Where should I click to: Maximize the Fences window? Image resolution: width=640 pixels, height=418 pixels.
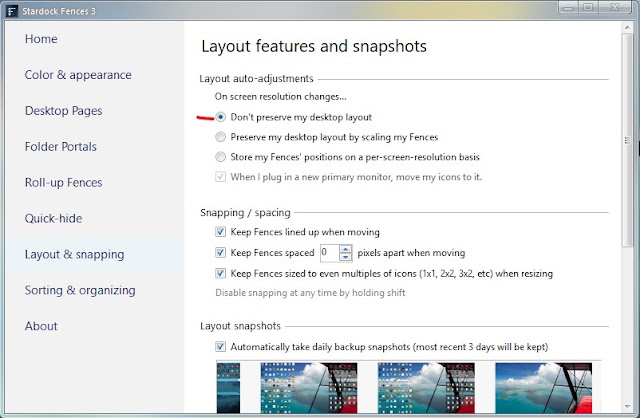pos(588,7)
